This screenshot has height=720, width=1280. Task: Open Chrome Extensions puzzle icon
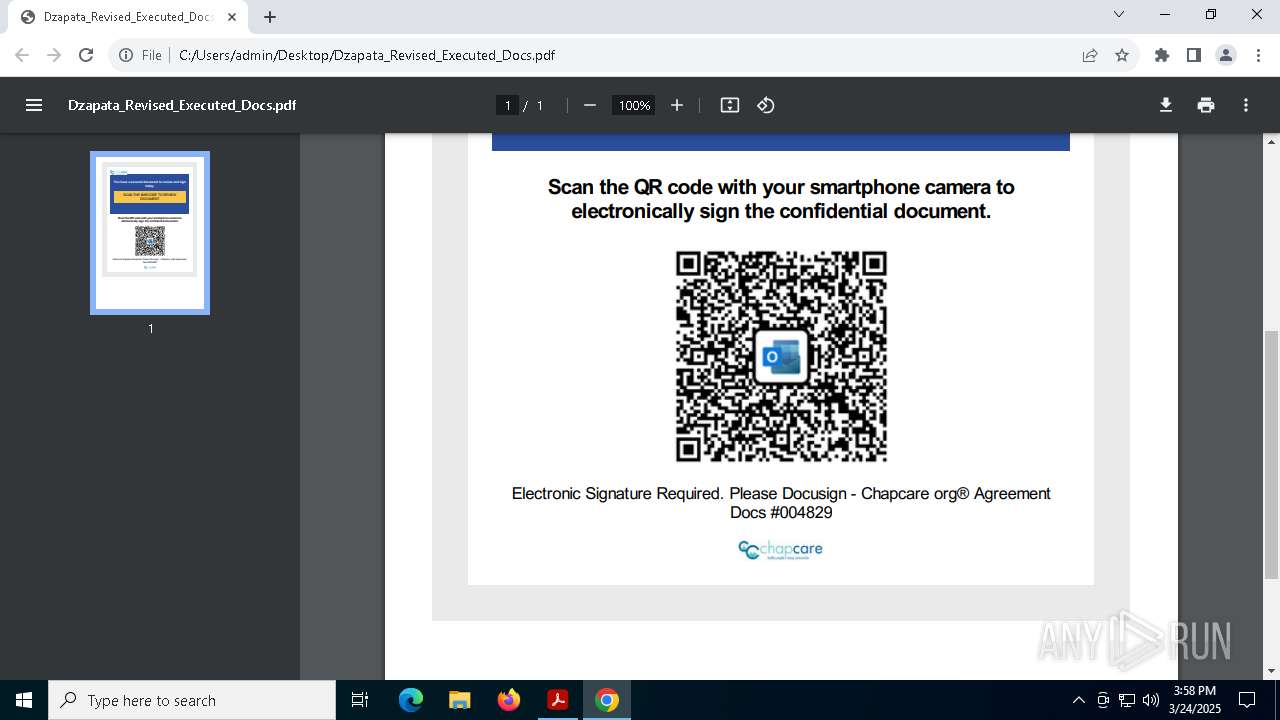[x=1162, y=55]
